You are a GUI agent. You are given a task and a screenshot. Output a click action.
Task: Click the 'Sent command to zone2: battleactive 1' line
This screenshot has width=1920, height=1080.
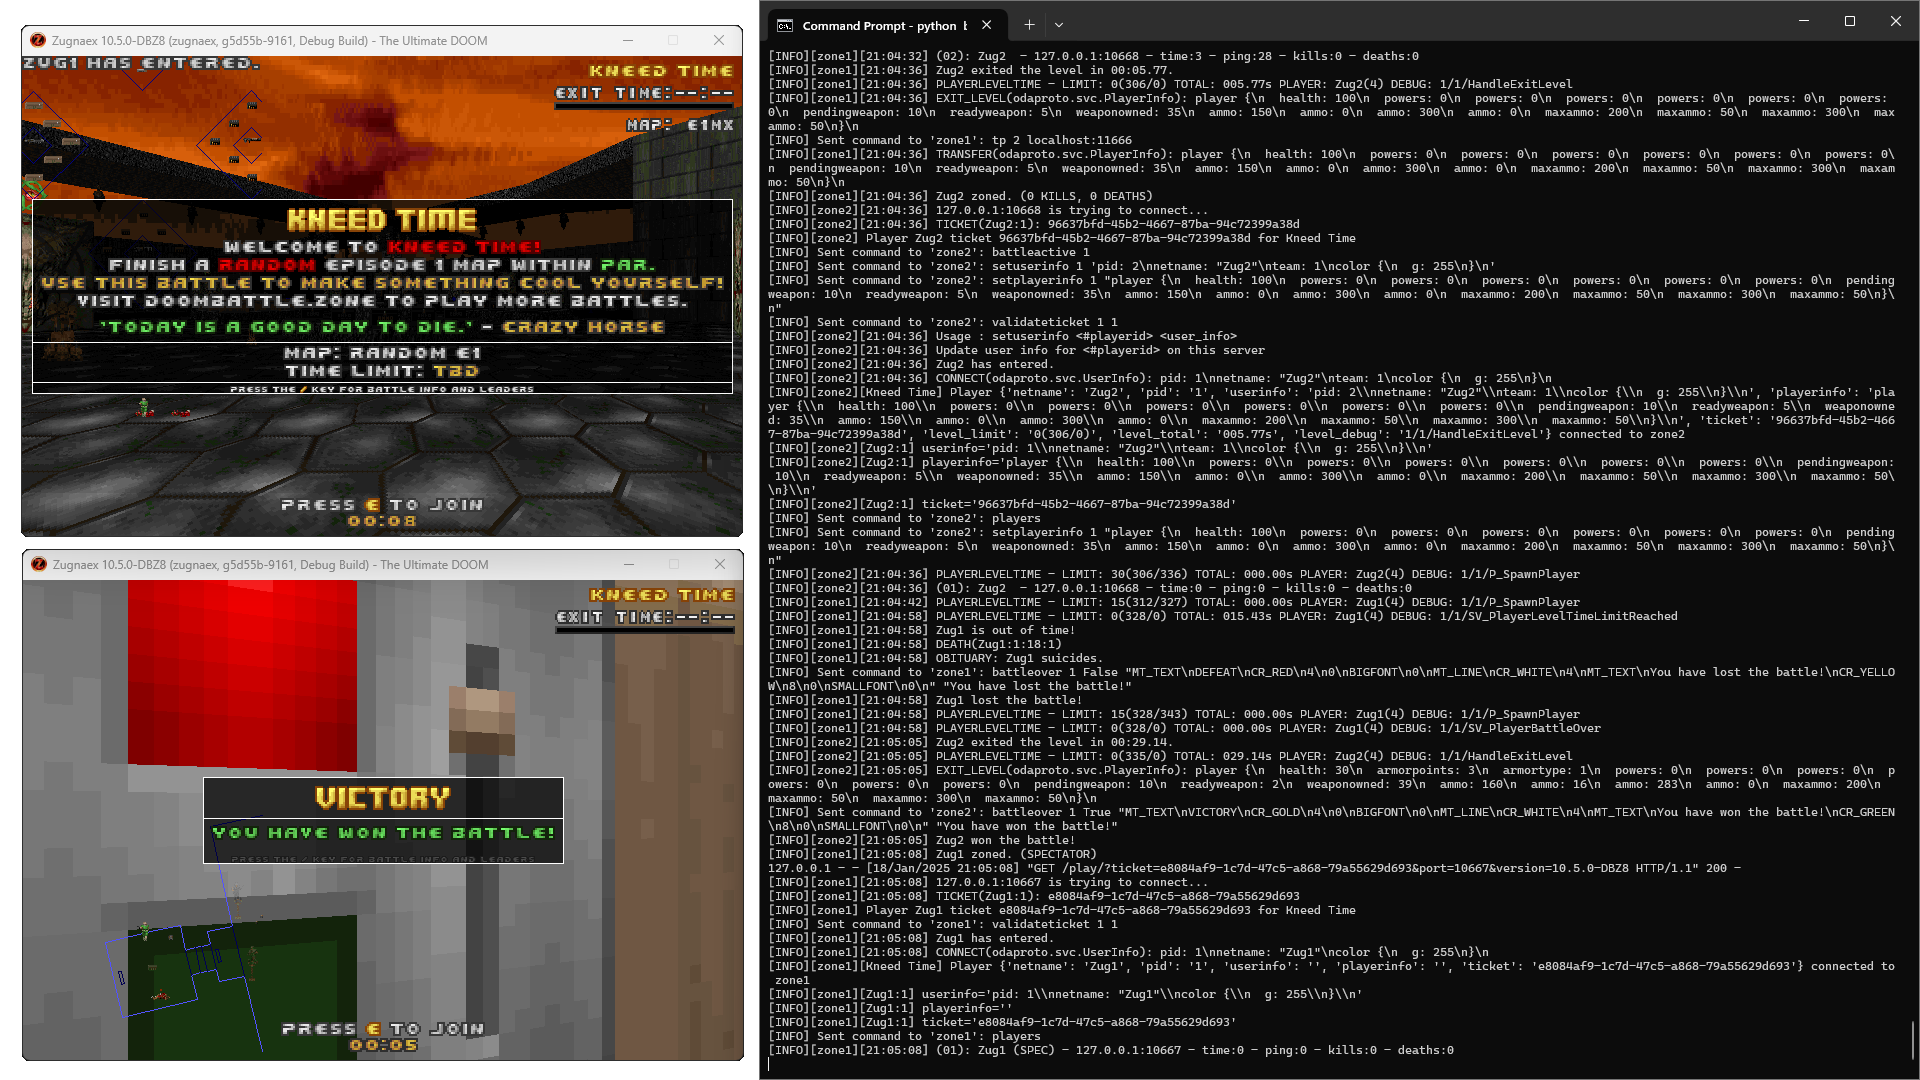(929, 252)
